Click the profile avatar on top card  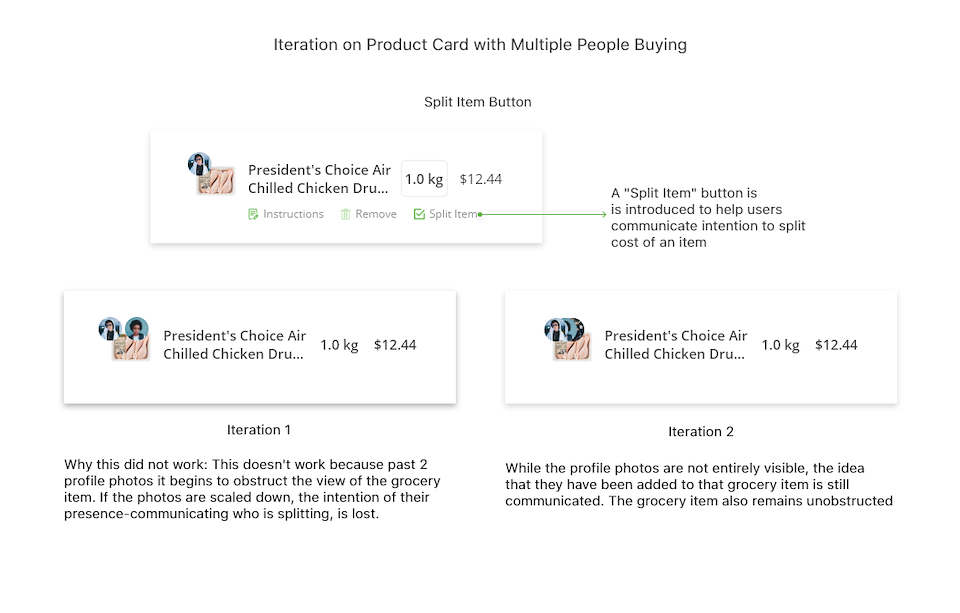pyautogui.click(x=200, y=164)
